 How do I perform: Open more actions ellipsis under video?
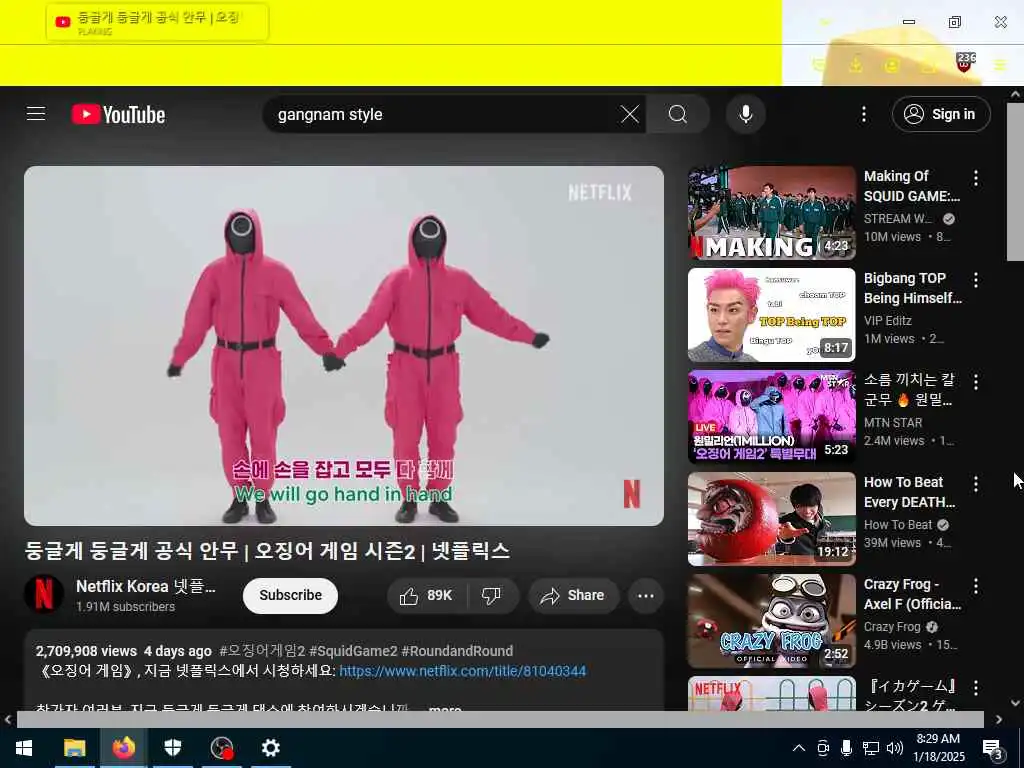click(645, 596)
